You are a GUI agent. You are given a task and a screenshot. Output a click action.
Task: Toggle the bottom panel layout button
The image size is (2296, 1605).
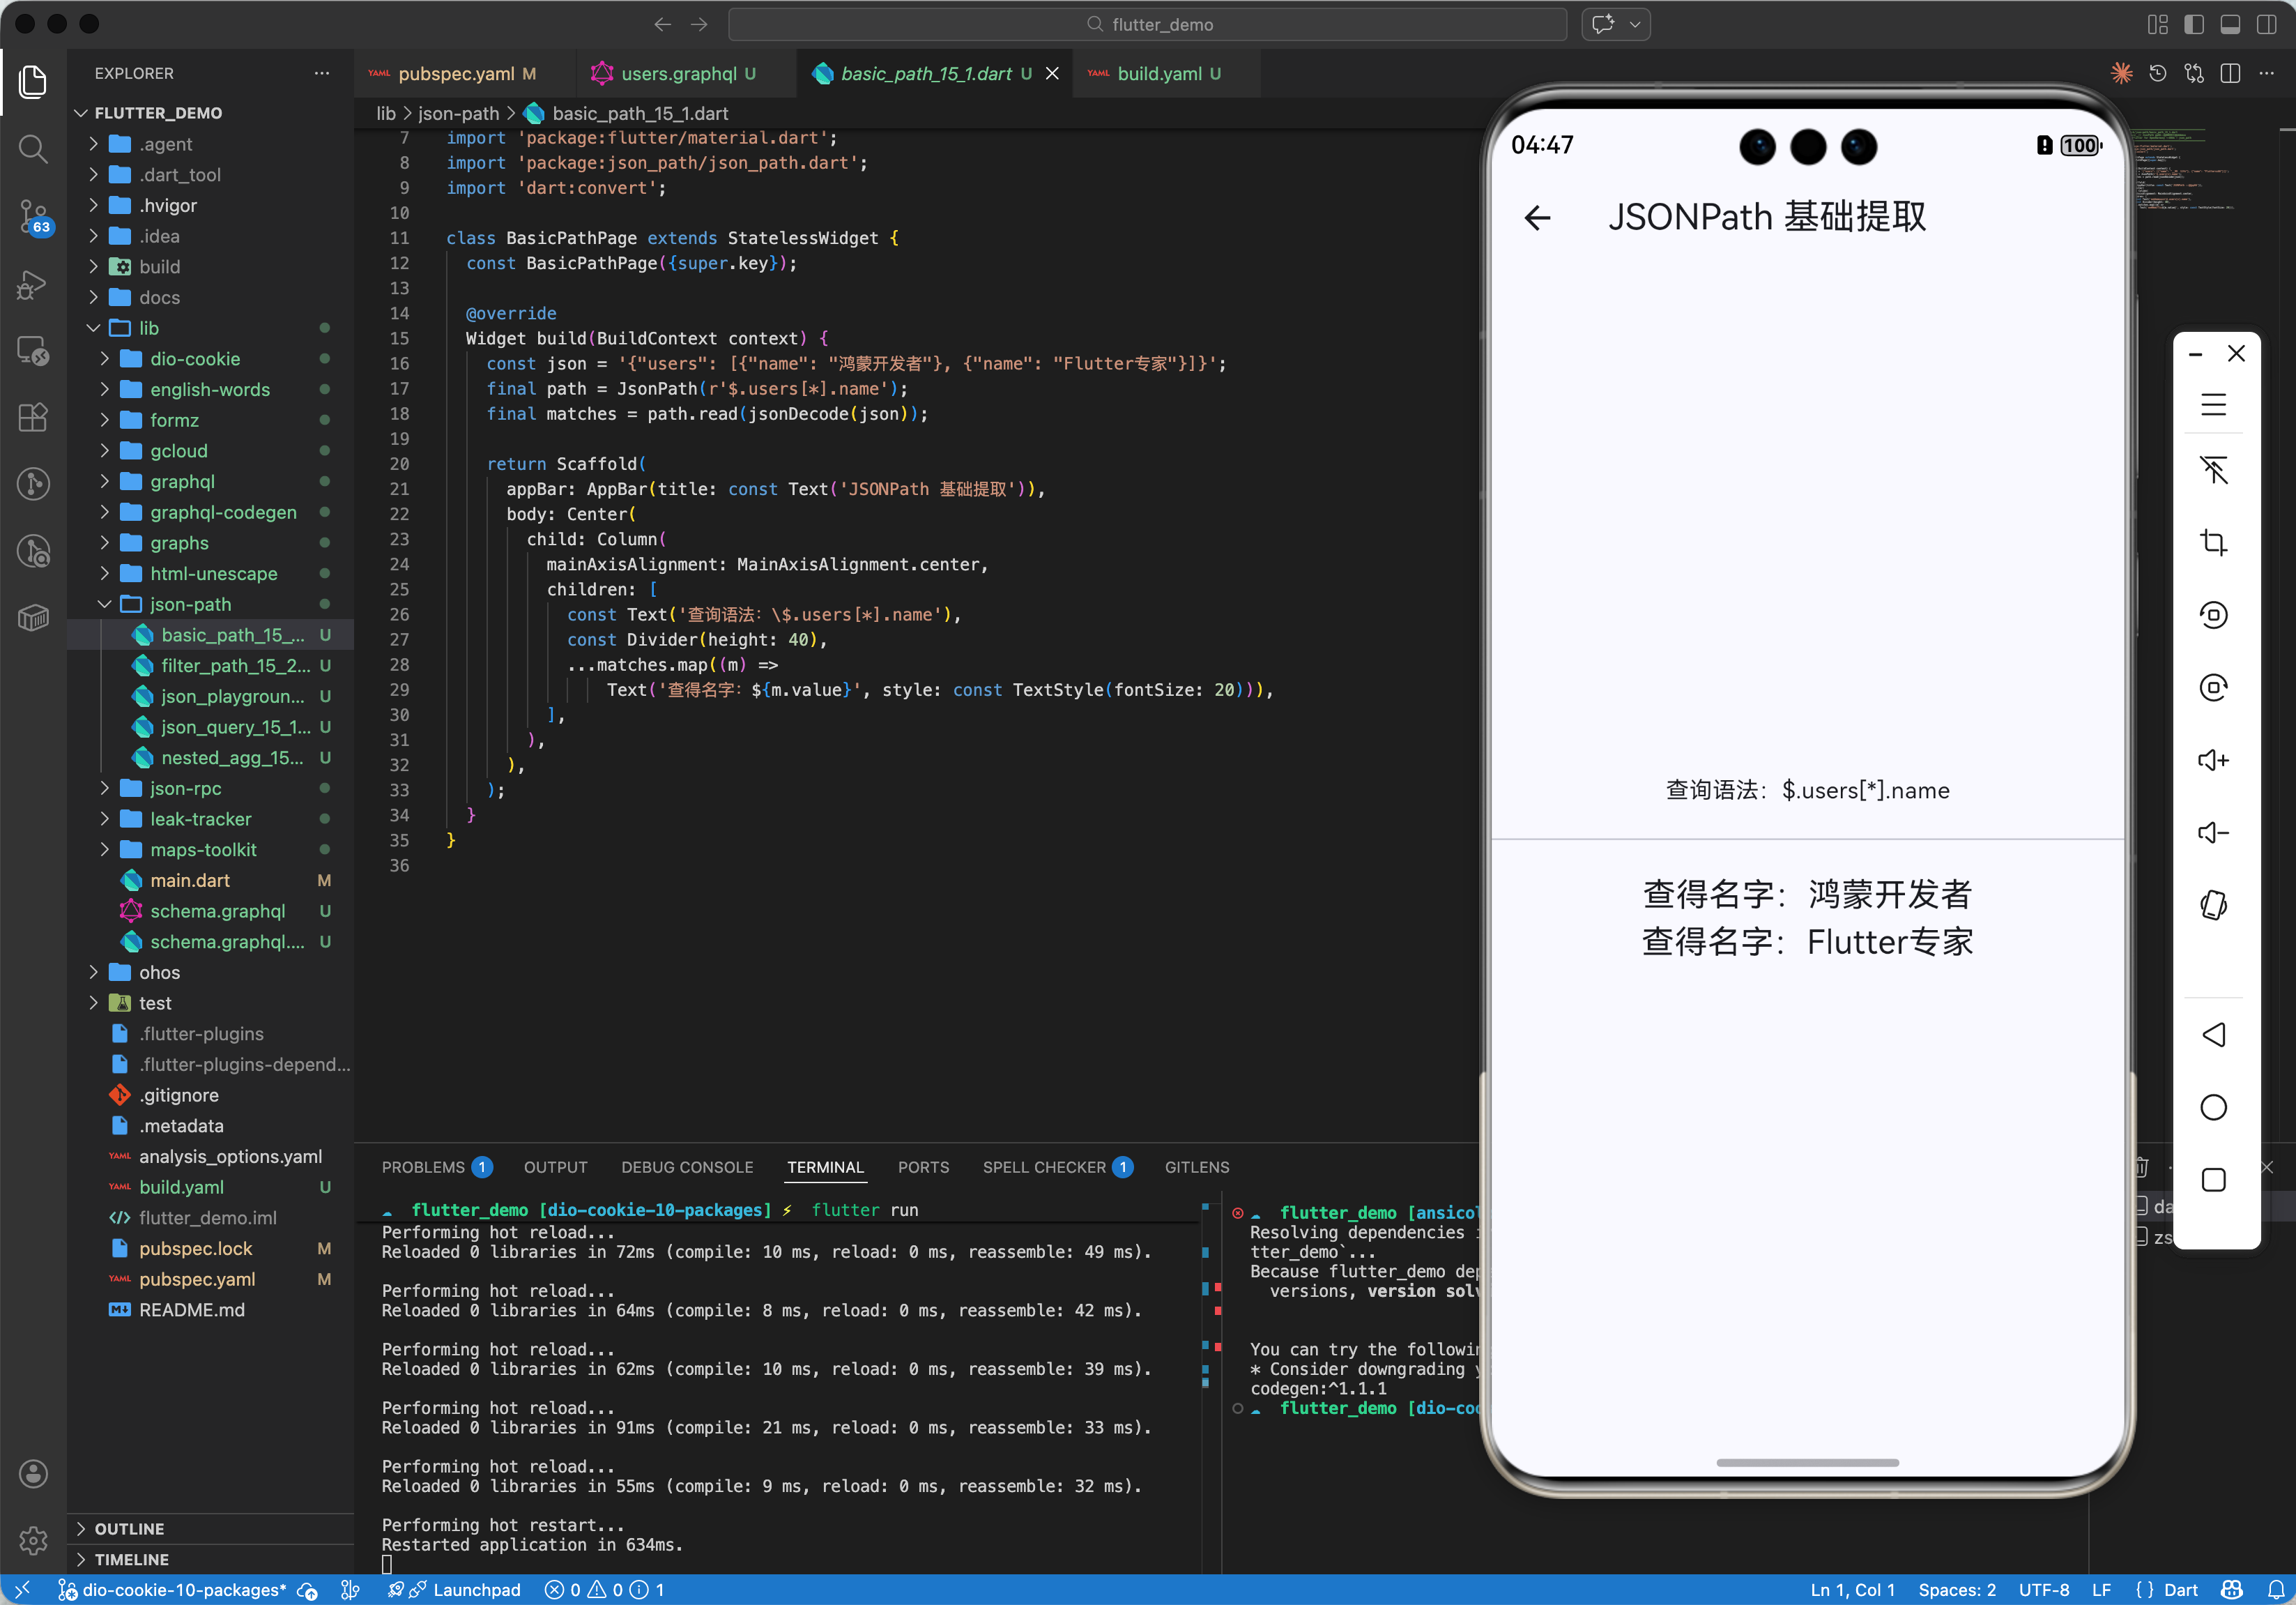tap(2230, 24)
